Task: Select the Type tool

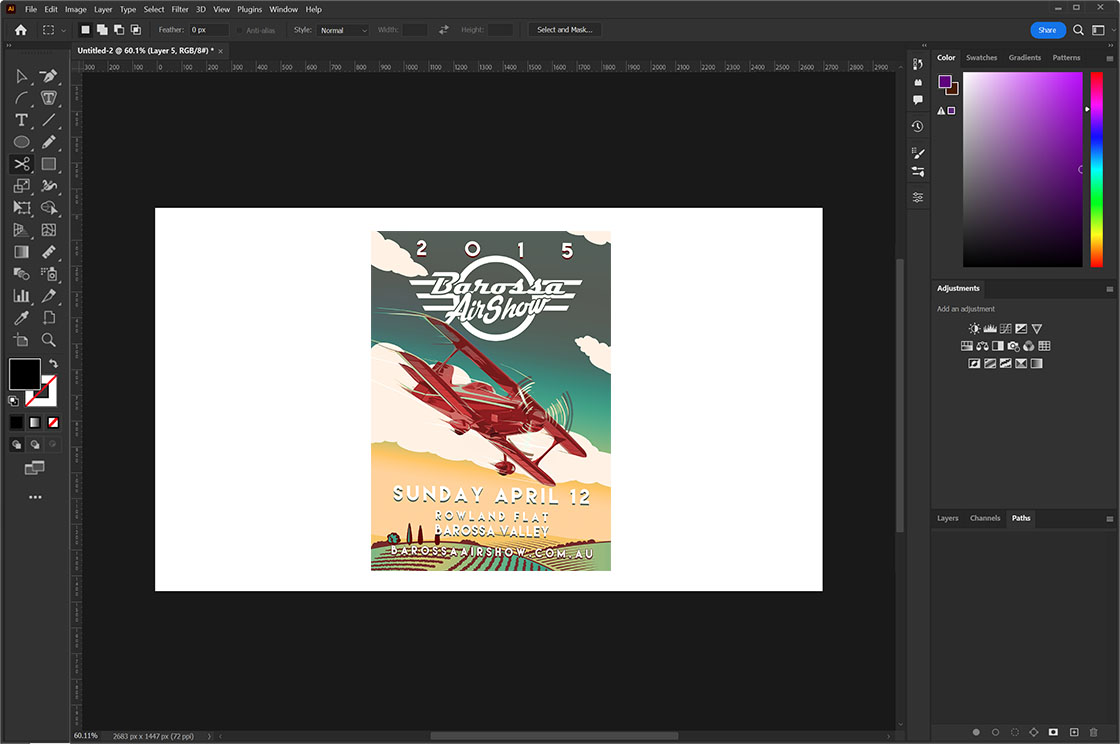Action: (x=21, y=120)
